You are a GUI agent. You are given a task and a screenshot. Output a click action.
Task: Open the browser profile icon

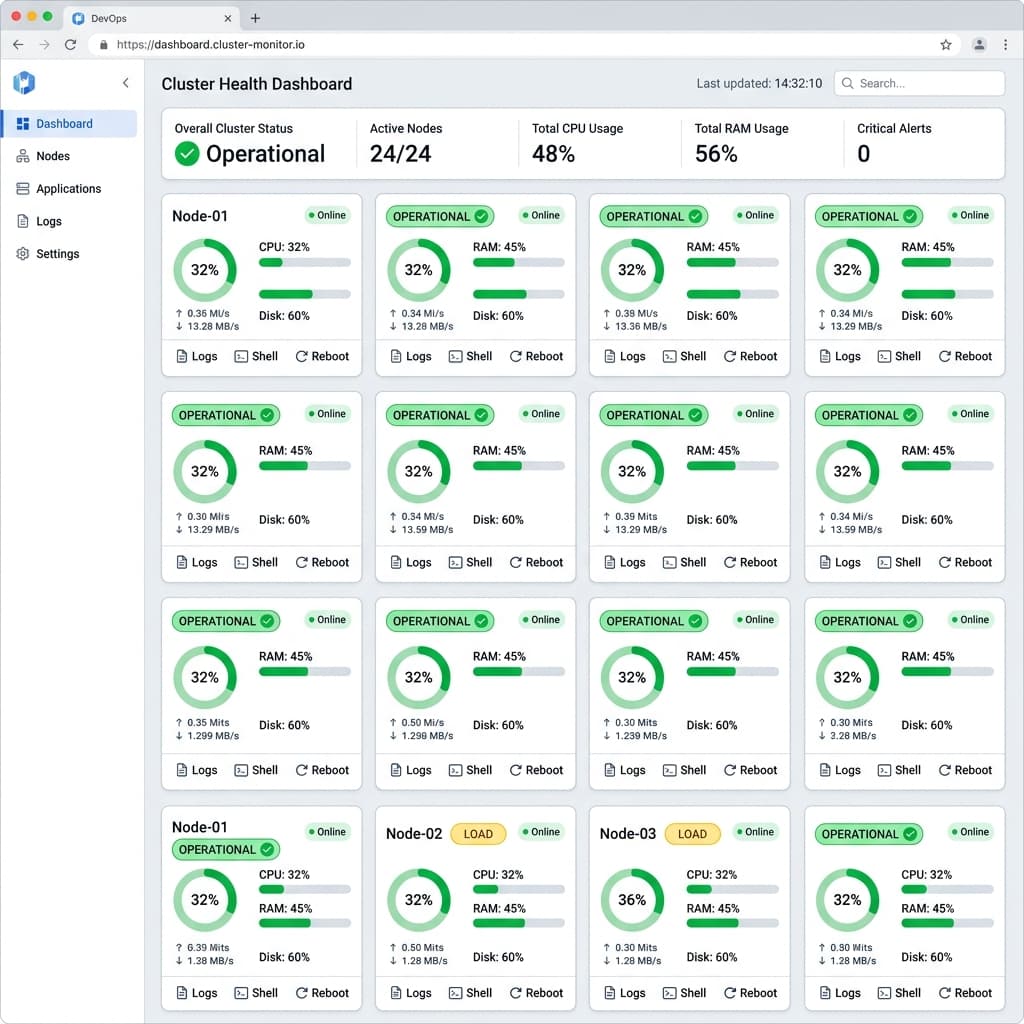click(979, 44)
